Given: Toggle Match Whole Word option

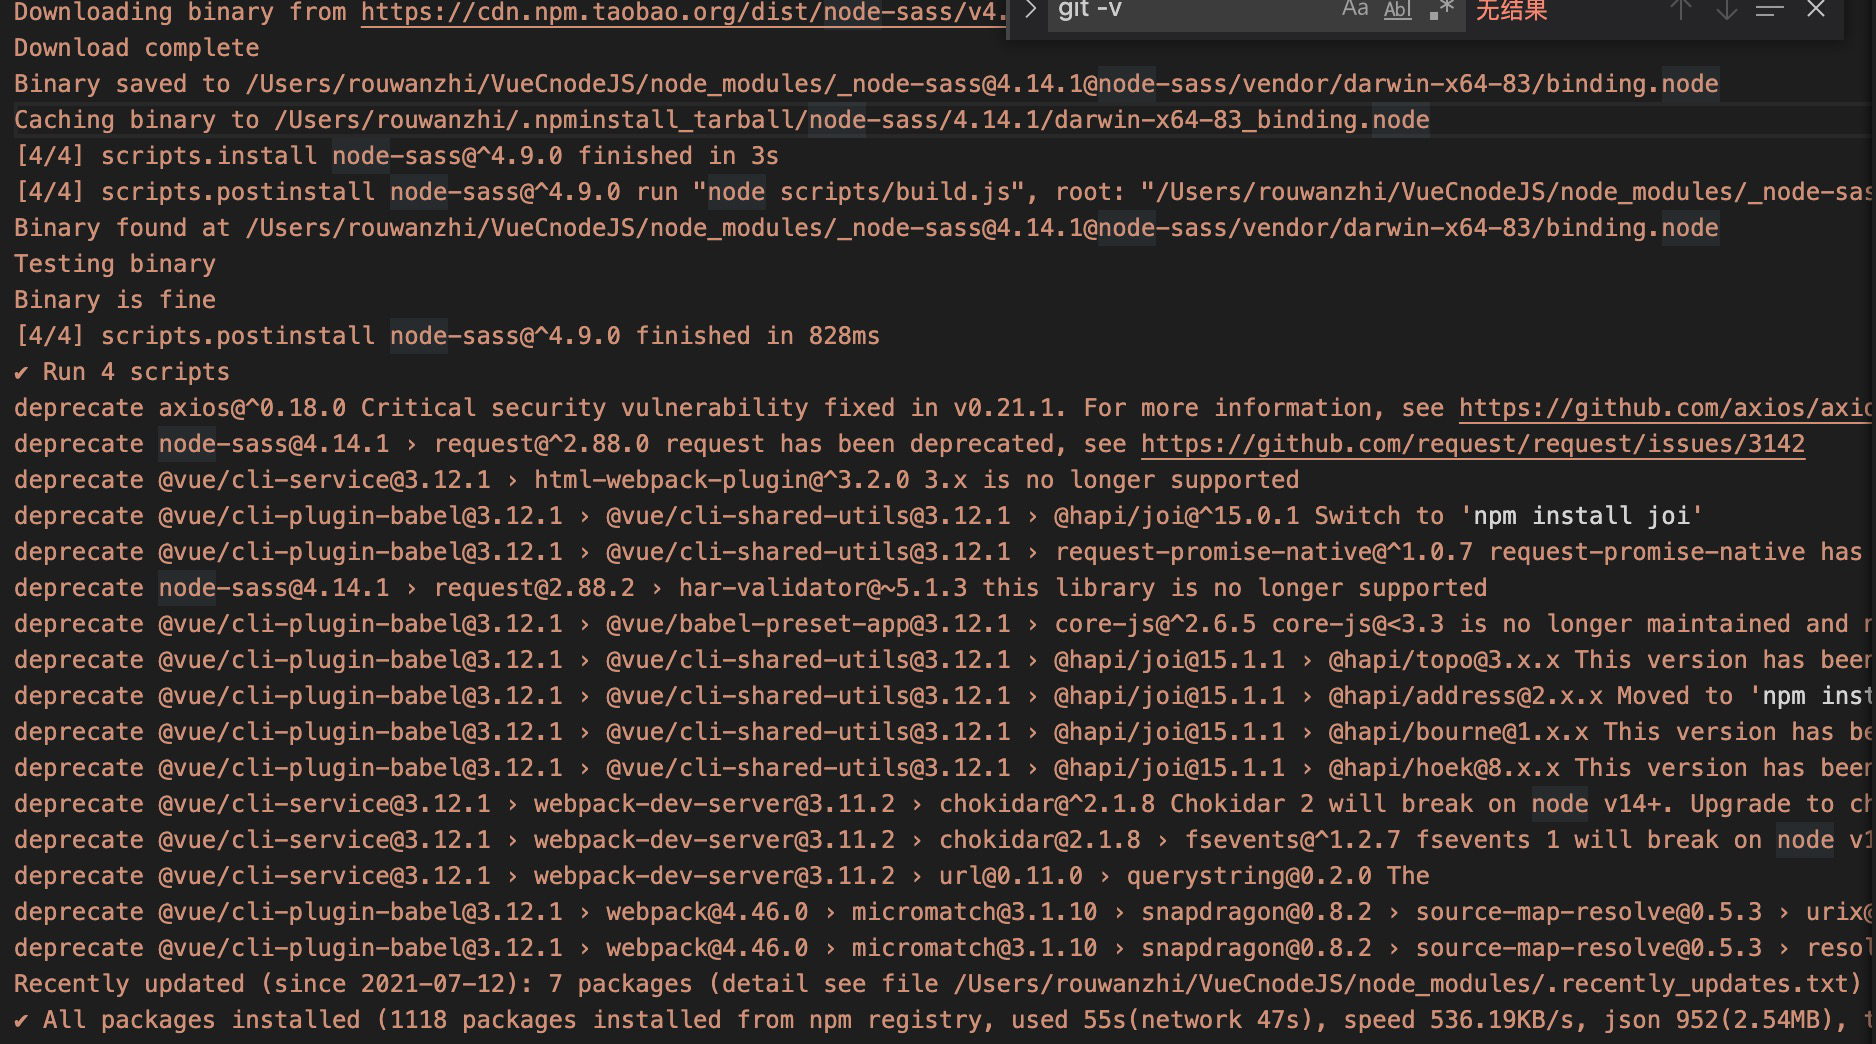Looking at the screenshot, I should pos(1397,10).
